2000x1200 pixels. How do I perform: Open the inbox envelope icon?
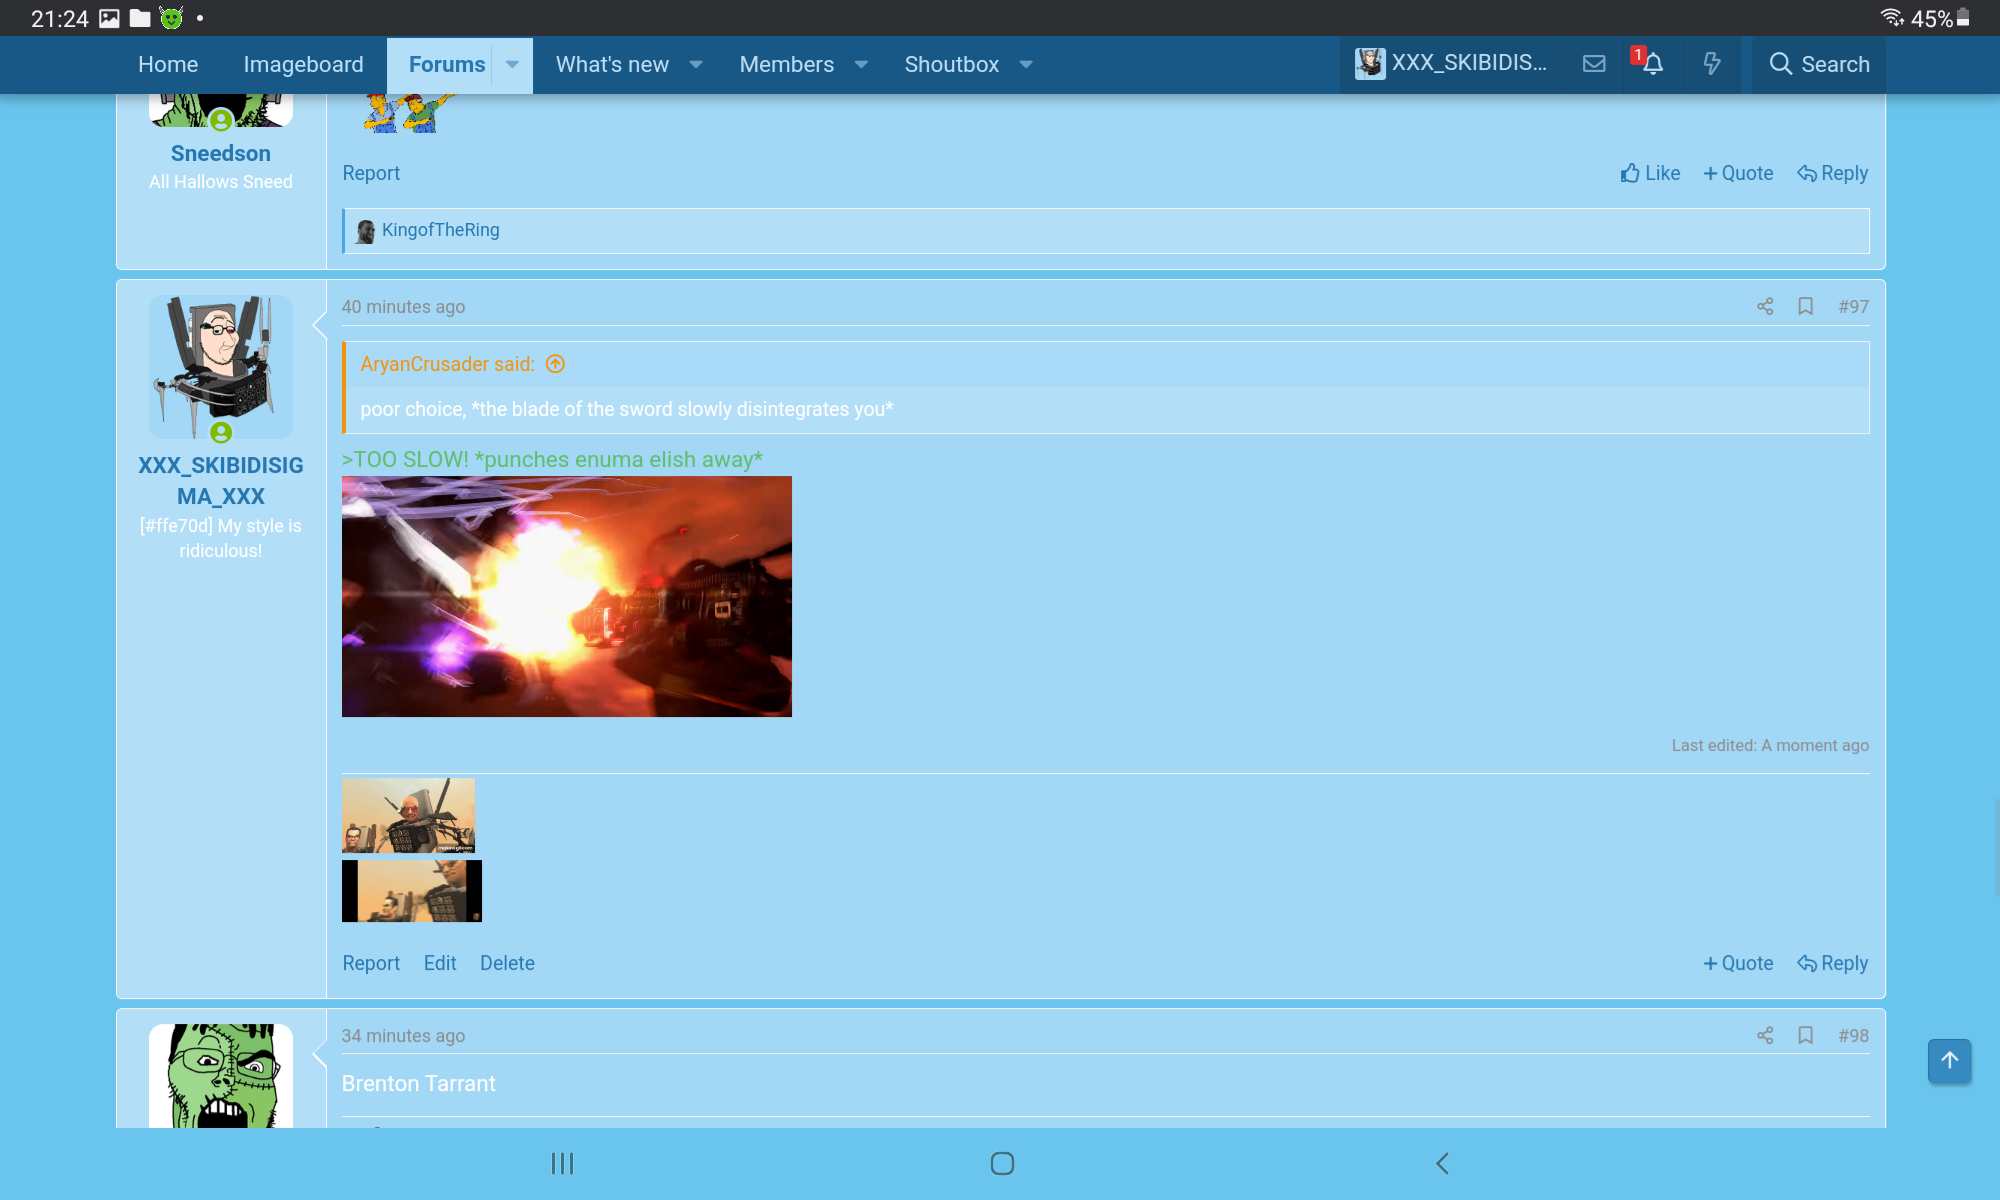tap(1594, 64)
